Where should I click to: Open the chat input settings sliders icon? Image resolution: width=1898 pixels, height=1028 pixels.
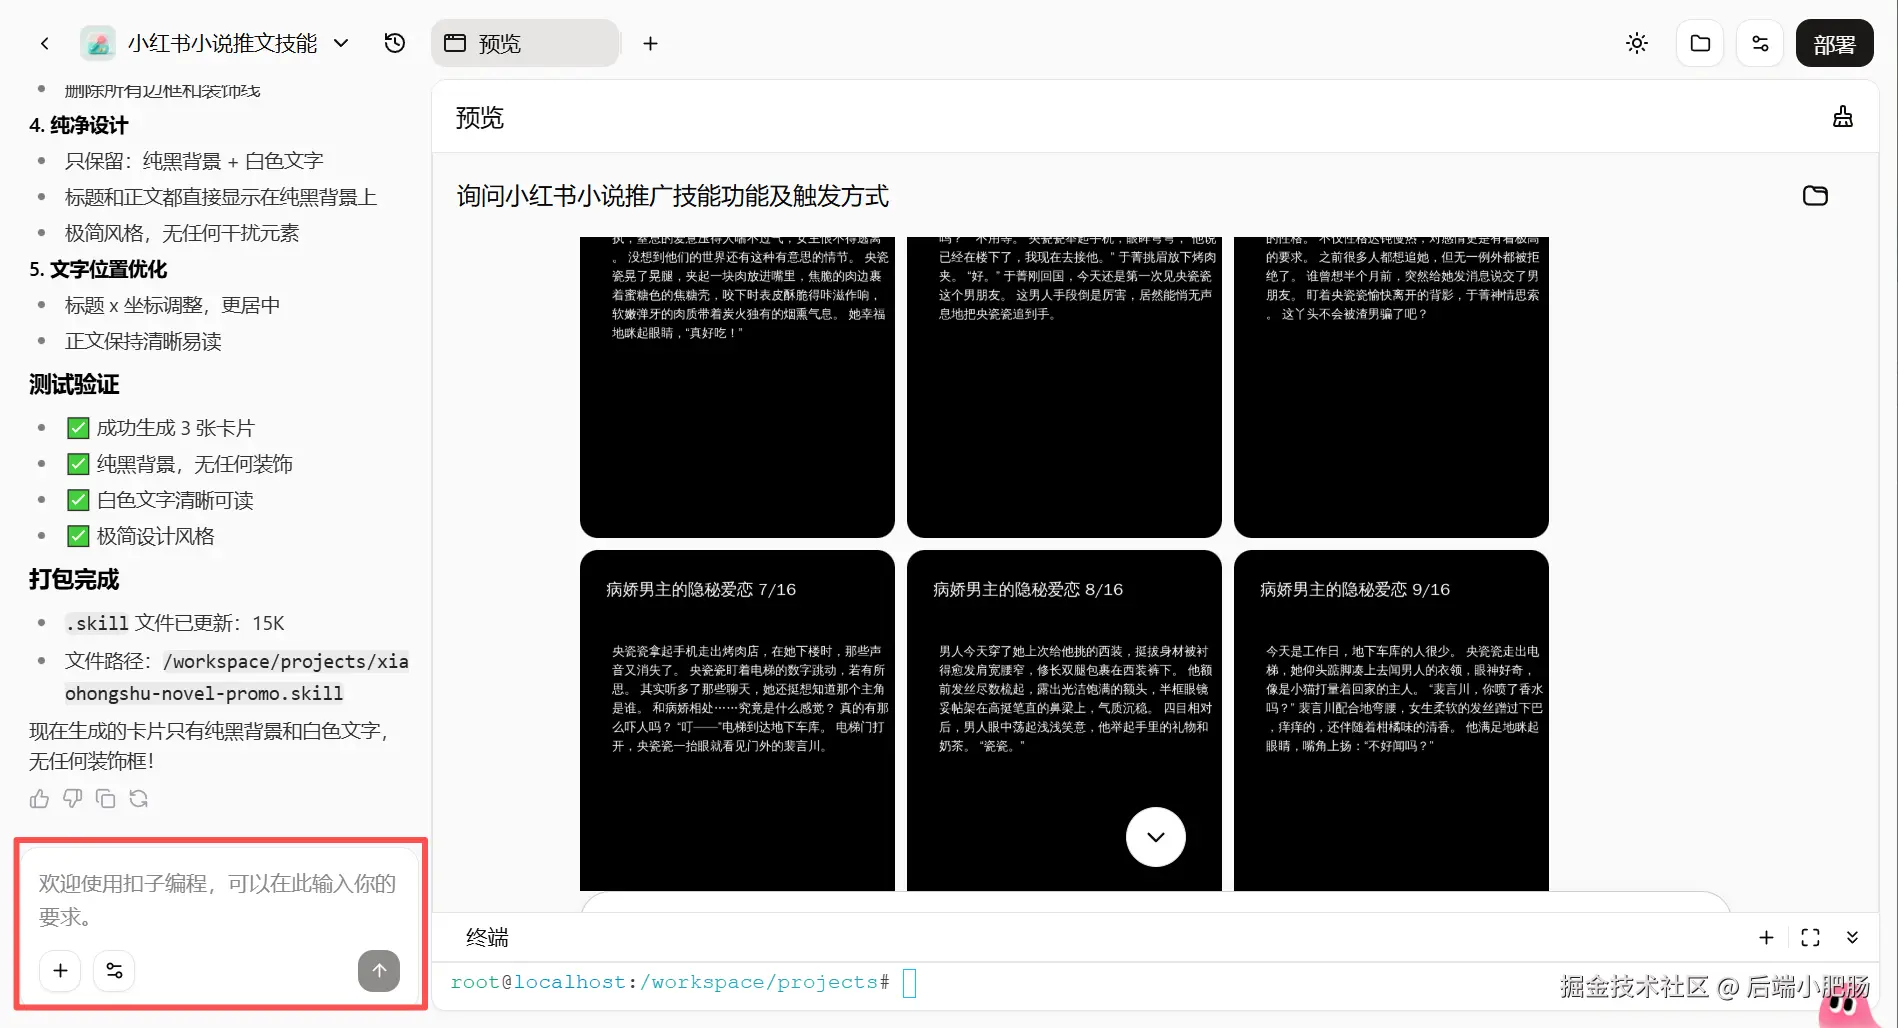[114, 970]
